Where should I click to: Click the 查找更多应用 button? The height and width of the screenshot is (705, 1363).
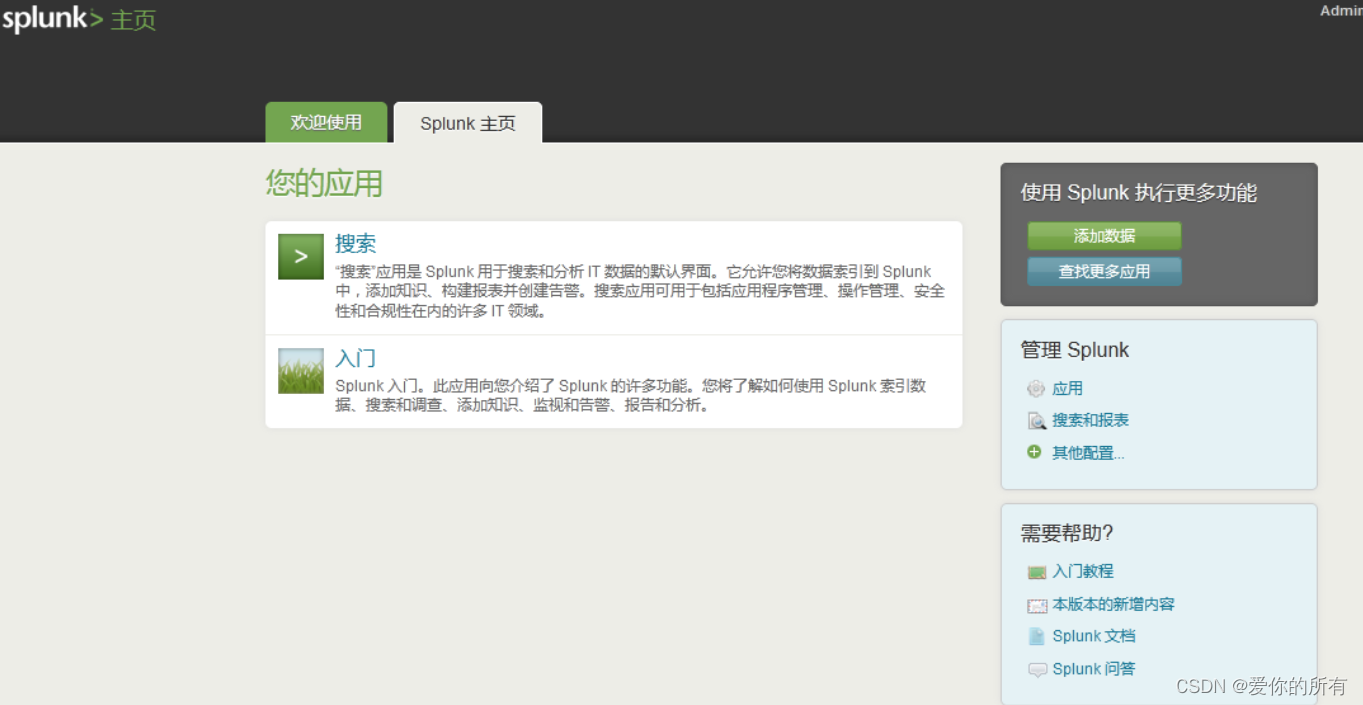pyautogui.click(x=1104, y=271)
